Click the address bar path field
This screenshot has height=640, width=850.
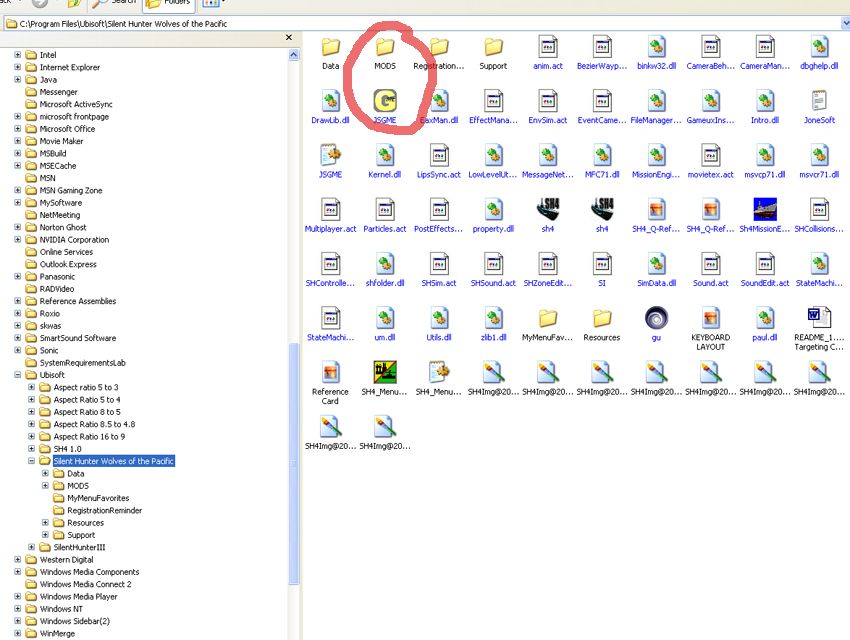(423, 24)
